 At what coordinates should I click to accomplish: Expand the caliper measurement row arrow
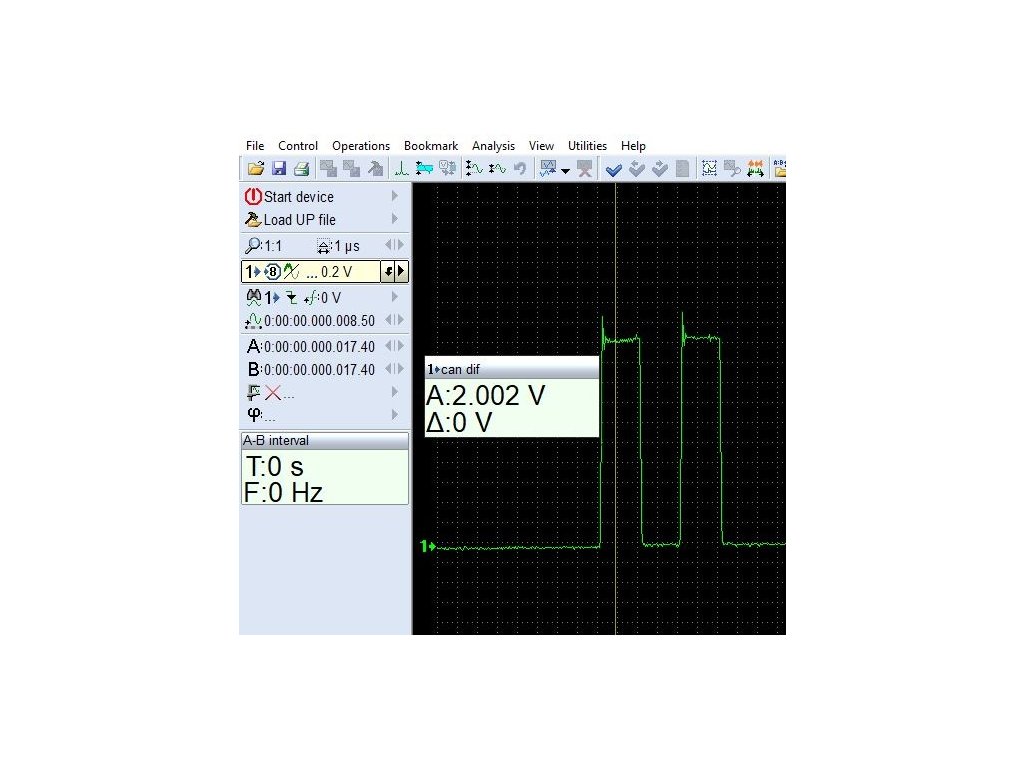[394, 391]
